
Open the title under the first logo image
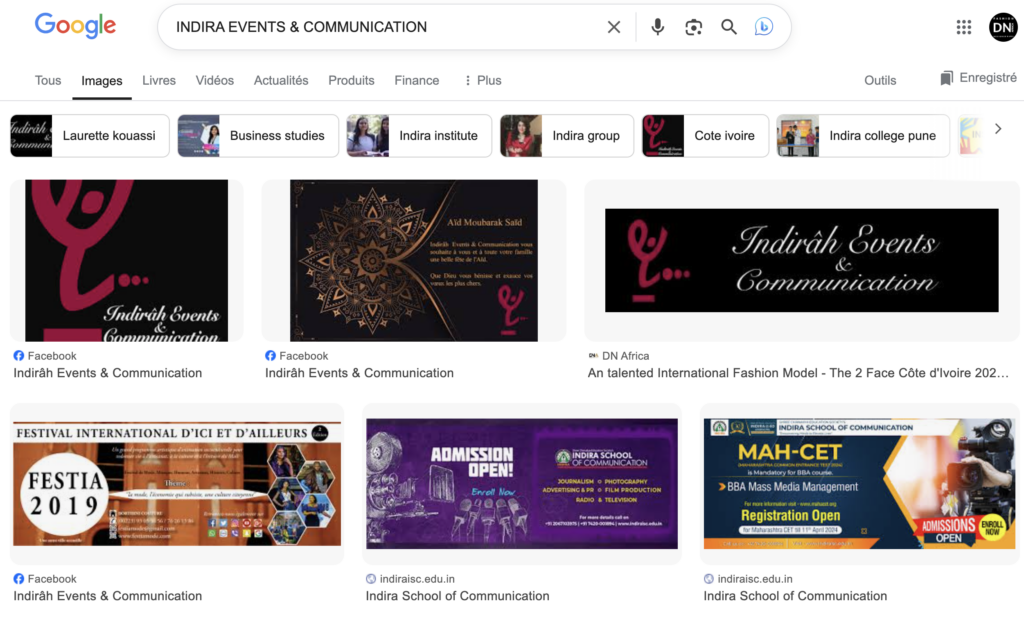point(108,373)
